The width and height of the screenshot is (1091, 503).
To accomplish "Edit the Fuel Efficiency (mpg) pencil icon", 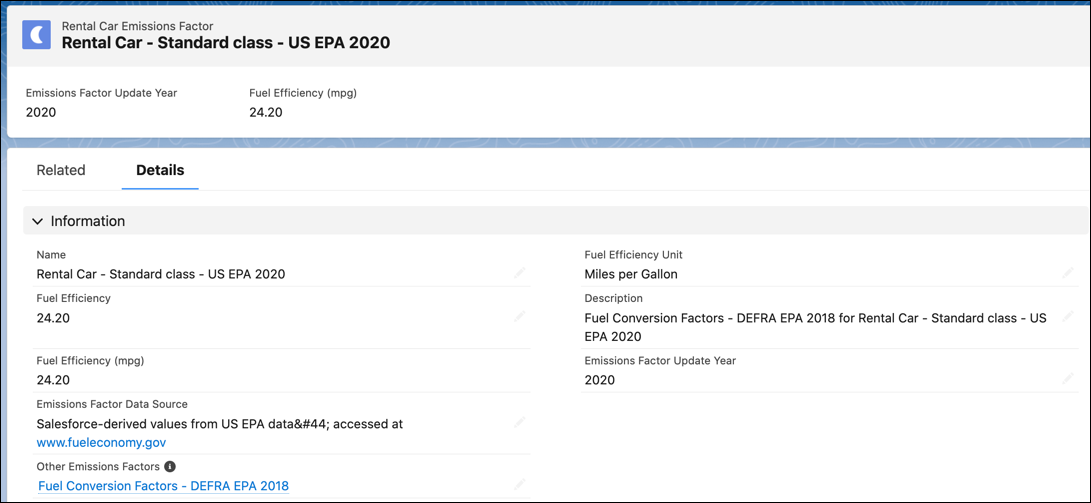I will click(x=520, y=379).
